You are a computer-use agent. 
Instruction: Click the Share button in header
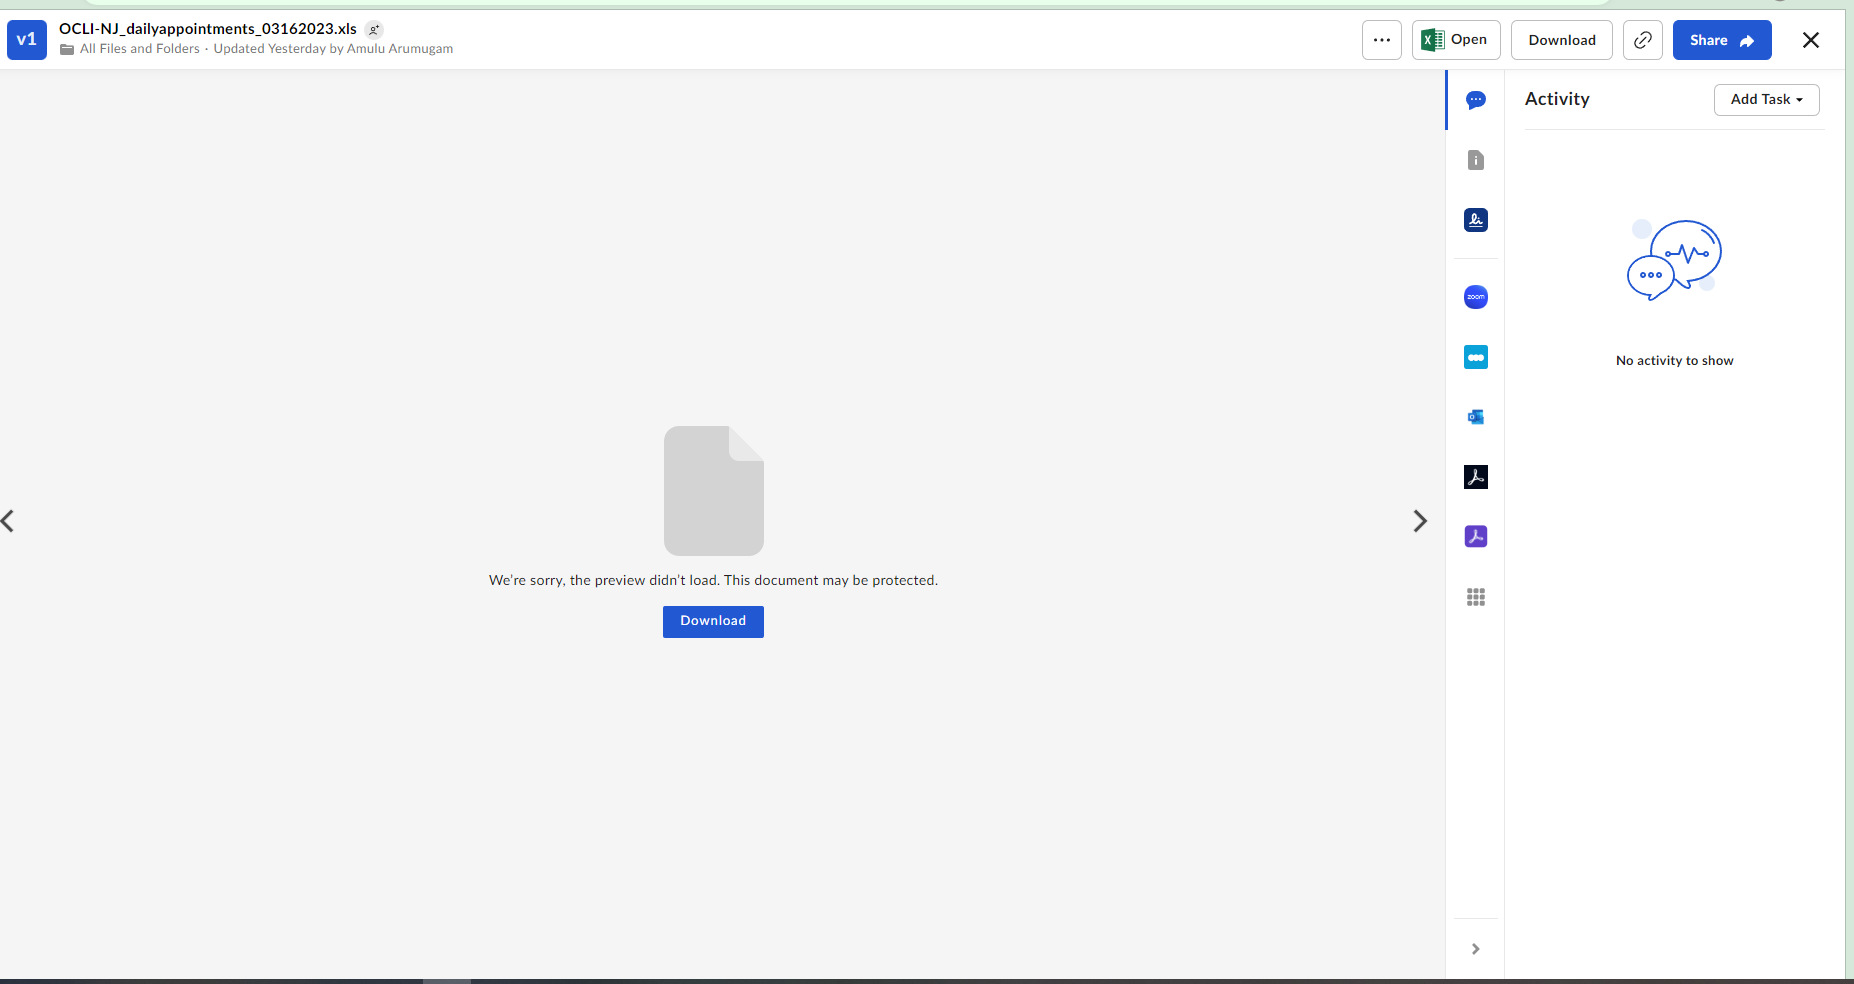click(1721, 40)
